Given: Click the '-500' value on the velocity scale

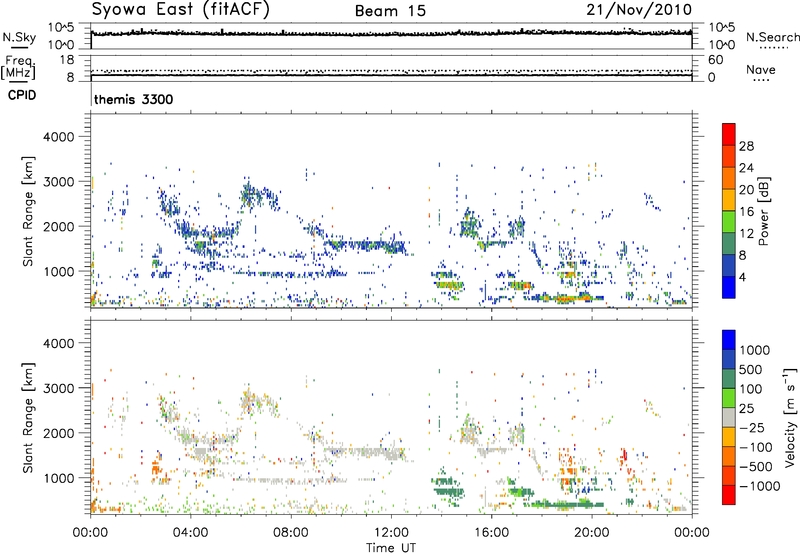Looking at the screenshot, I should [x=756, y=467].
